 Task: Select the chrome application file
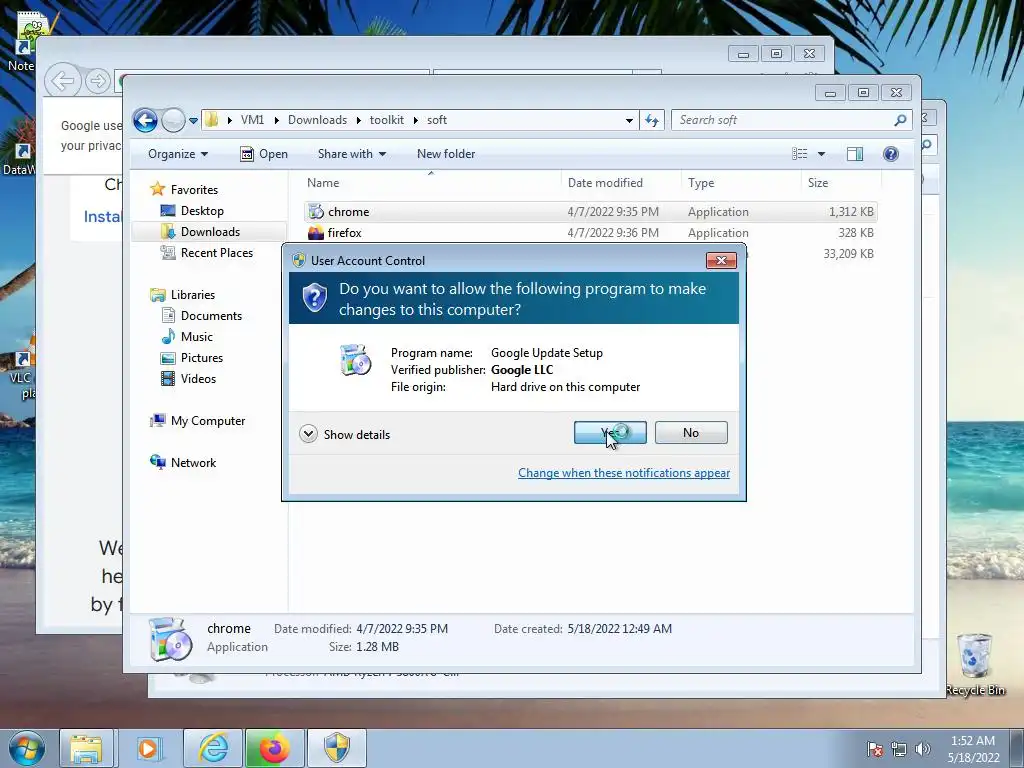click(x=590, y=212)
